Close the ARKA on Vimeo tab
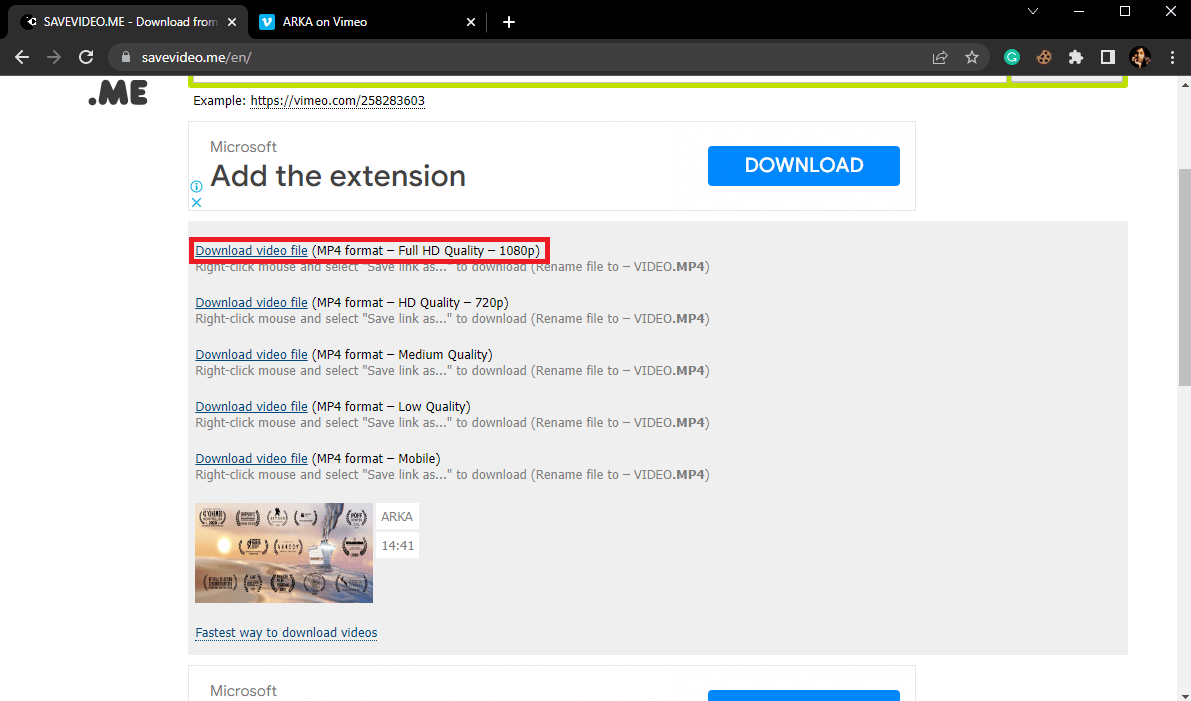This screenshot has height=701, width=1191. [471, 22]
